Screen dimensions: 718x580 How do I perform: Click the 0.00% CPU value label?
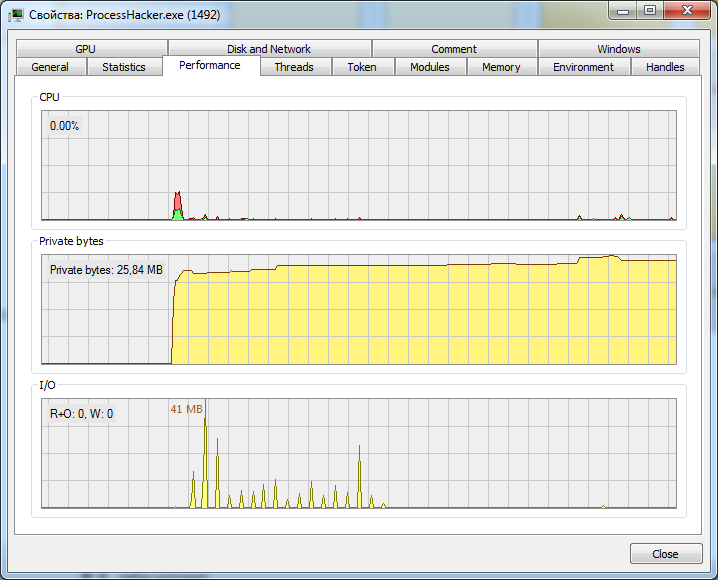click(x=65, y=126)
